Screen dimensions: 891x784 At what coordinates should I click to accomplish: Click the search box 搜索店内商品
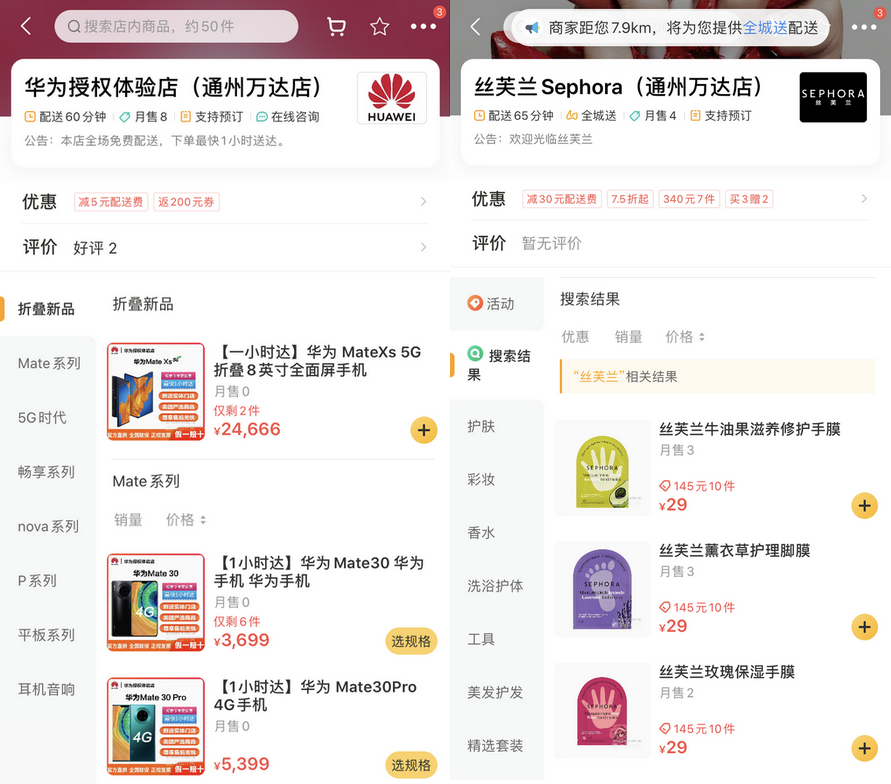(176, 26)
